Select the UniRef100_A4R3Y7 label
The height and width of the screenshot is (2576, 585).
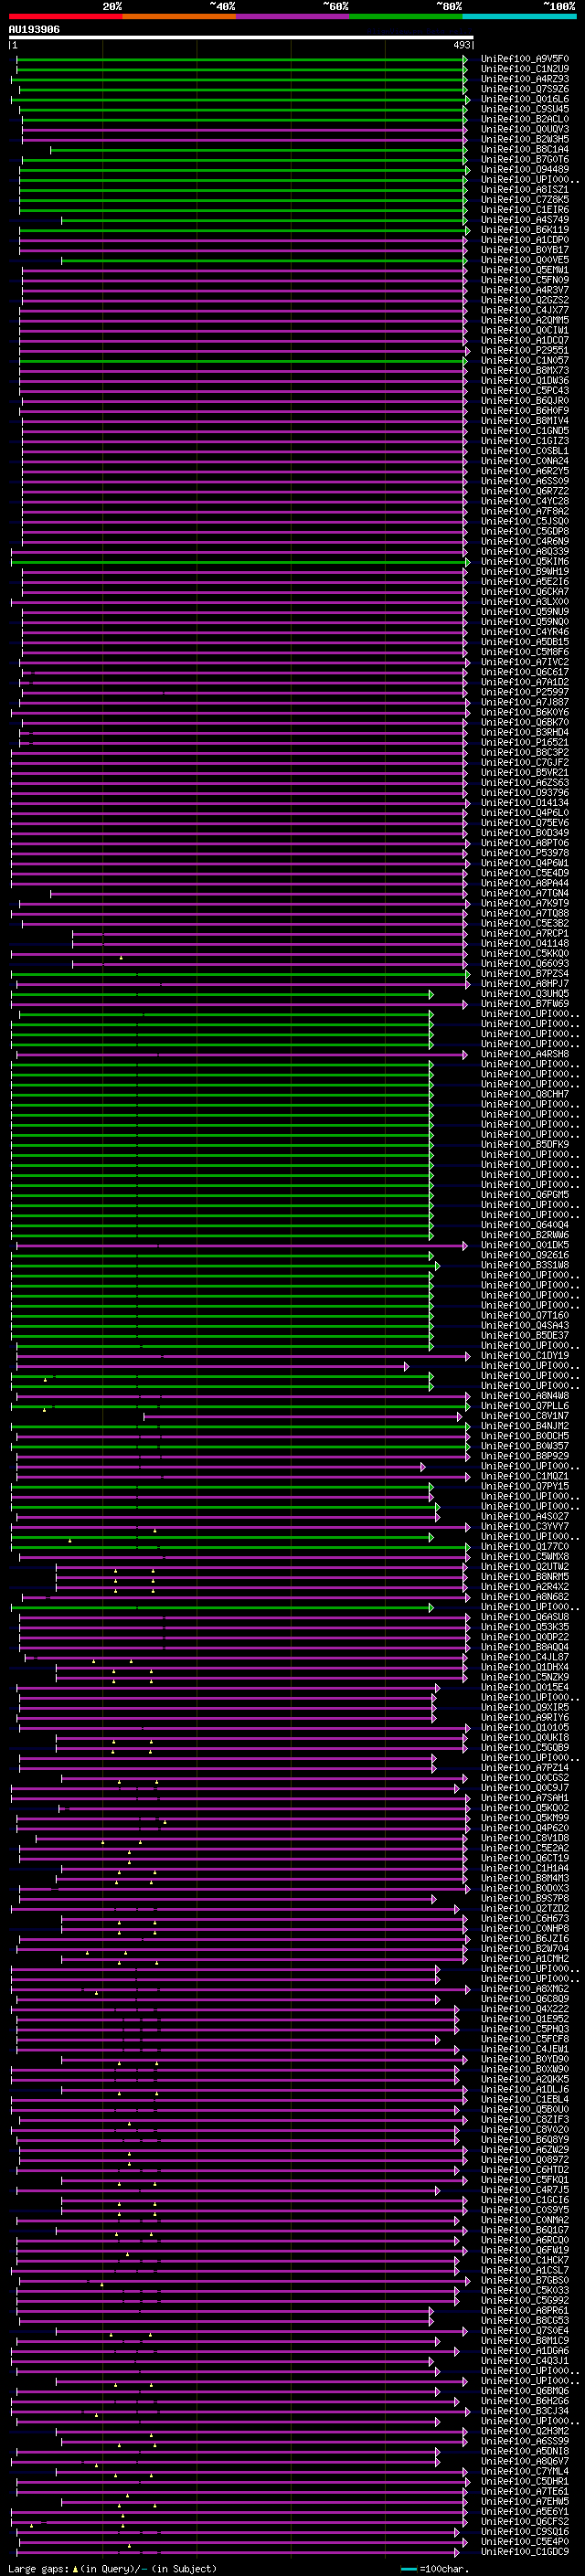click(525, 290)
